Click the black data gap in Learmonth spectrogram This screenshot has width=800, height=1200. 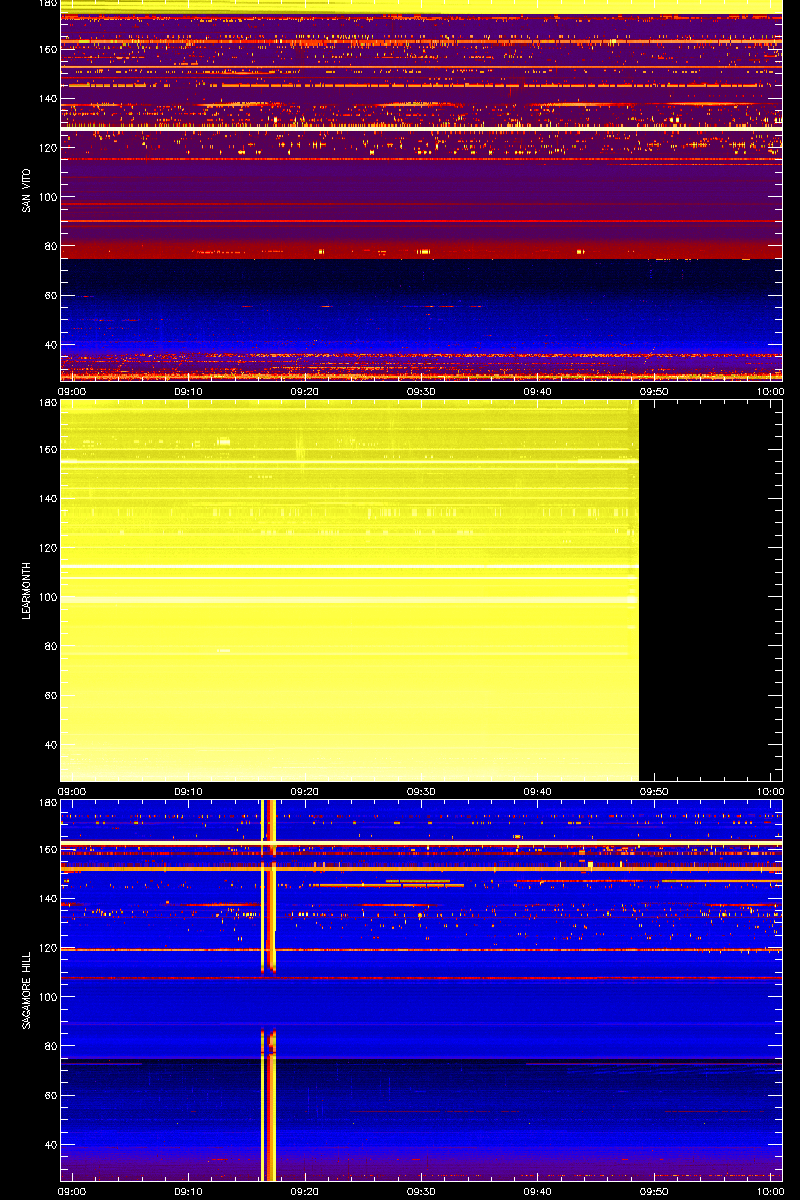(x=710, y=590)
